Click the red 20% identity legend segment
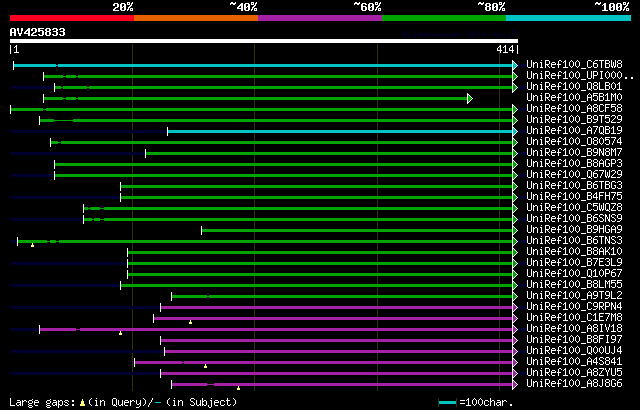 coord(72,18)
